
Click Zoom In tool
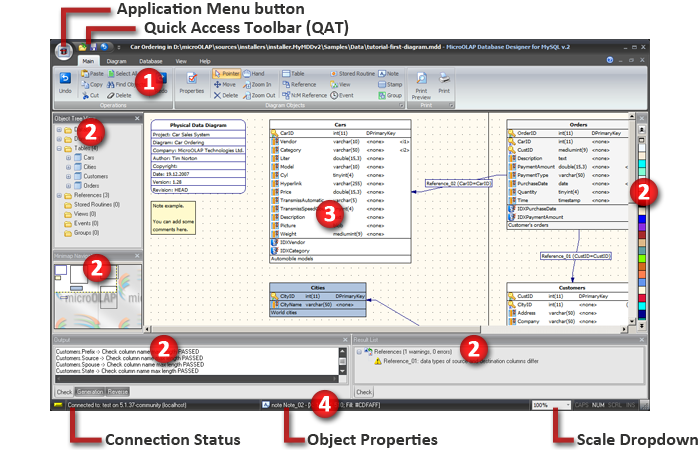pyautogui.click(x=257, y=84)
